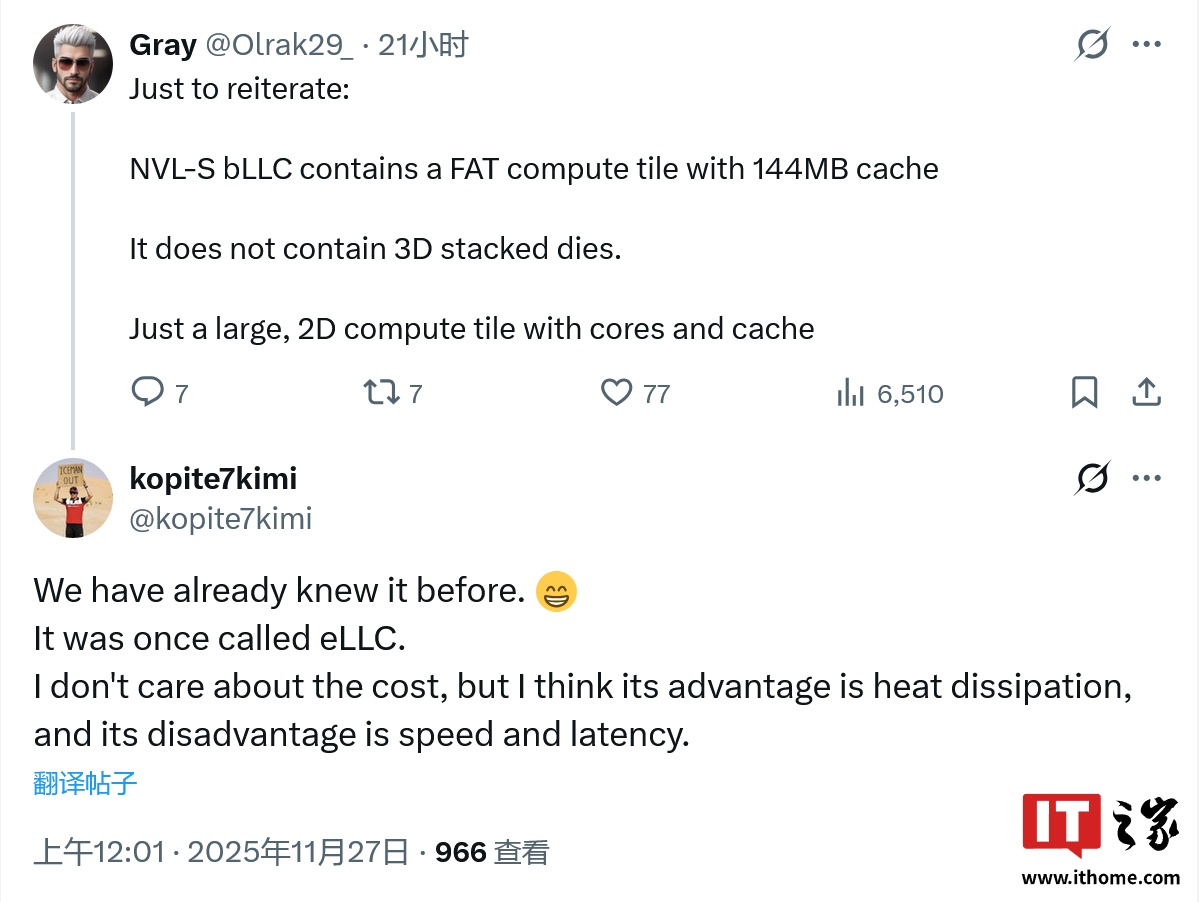Open more options menu on Gray's post
The image size is (1200, 902).
(x=1146, y=45)
